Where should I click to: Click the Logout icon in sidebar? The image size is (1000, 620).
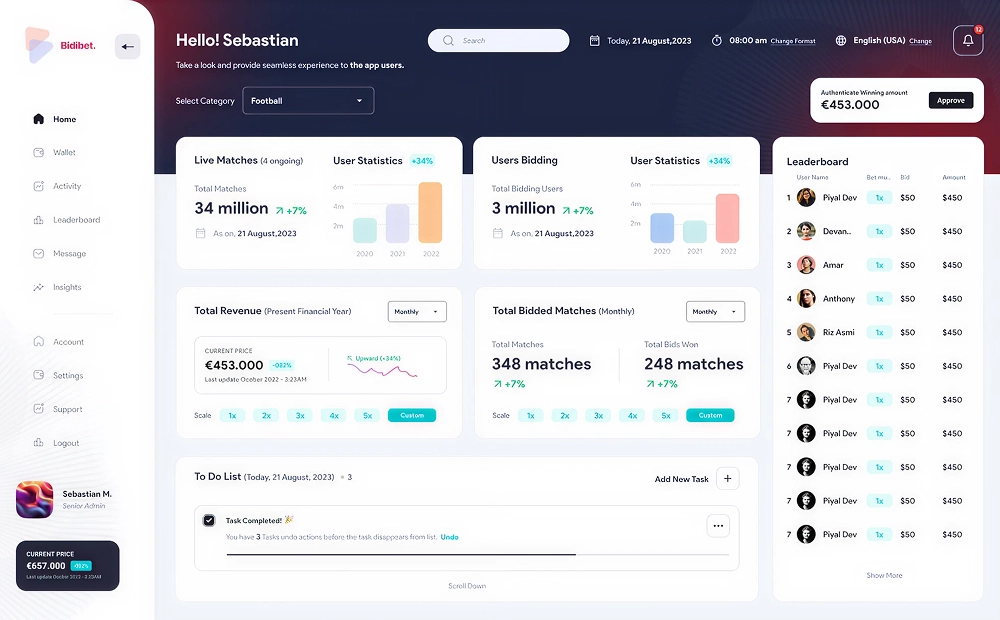[x=38, y=443]
